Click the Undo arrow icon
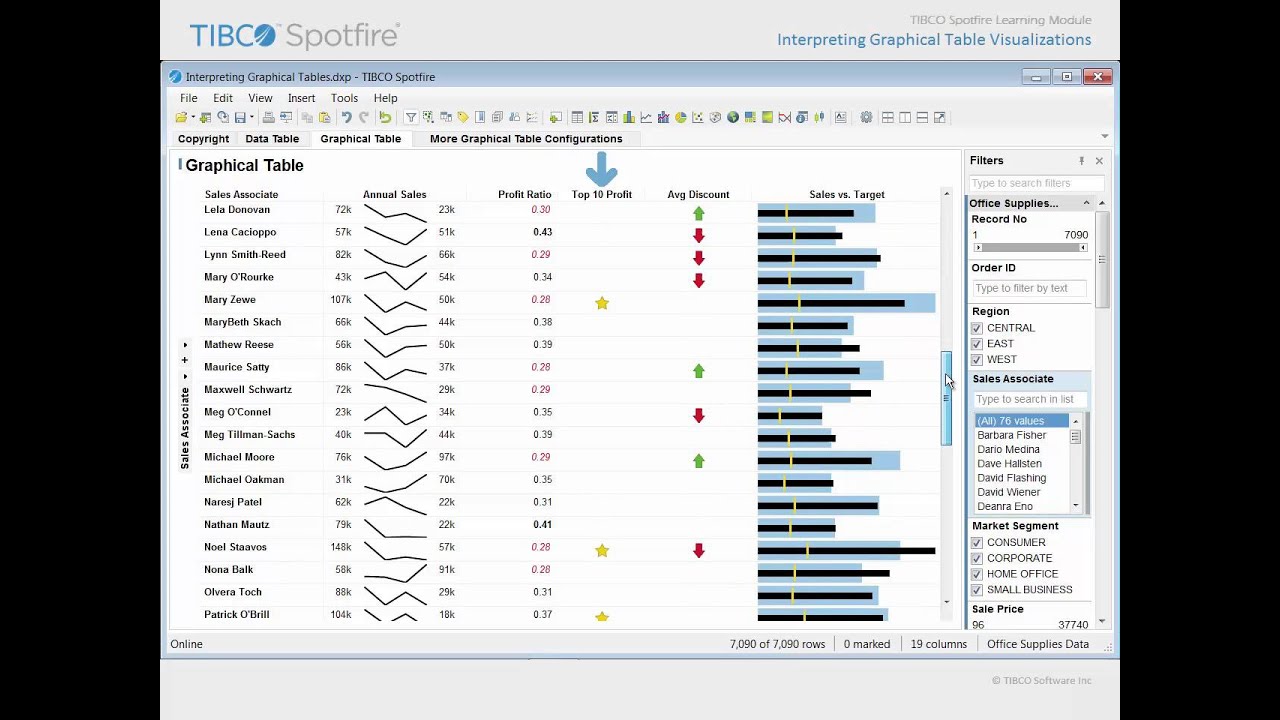This screenshot has height=720, width=1280. click(x=347, y=117)
